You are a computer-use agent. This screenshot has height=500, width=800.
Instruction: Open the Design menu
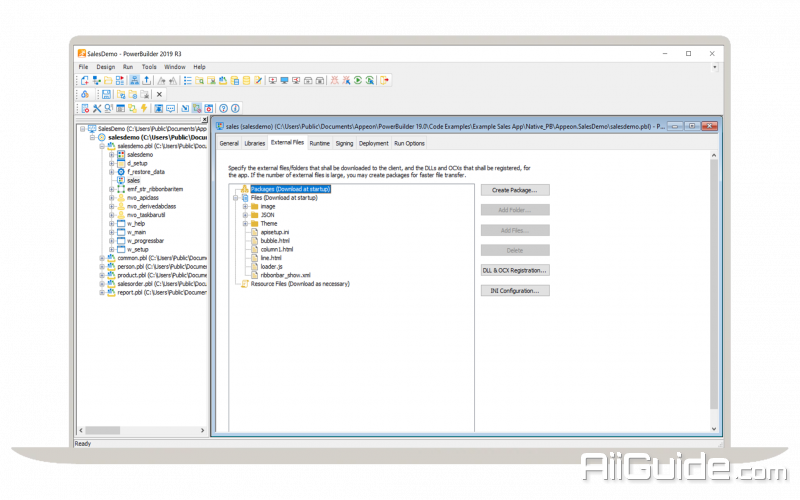point(106,67)
